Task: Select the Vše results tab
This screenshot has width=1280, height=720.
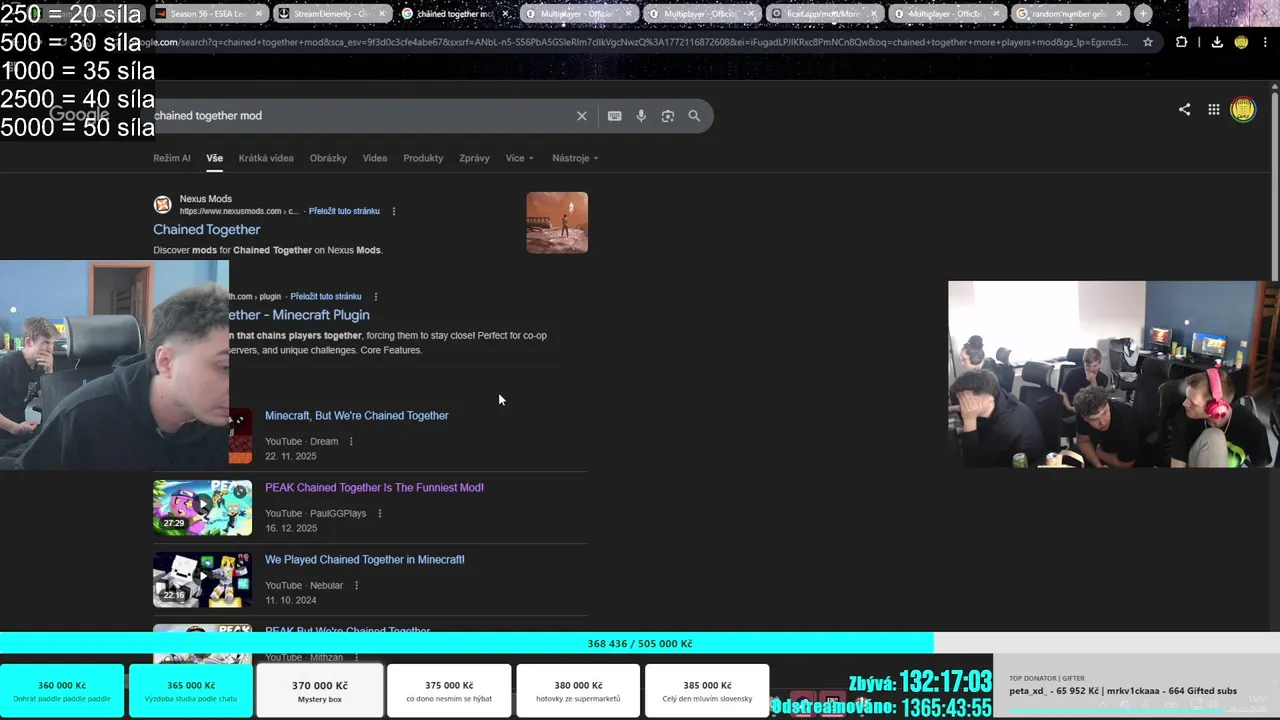Action: point(215,158)
